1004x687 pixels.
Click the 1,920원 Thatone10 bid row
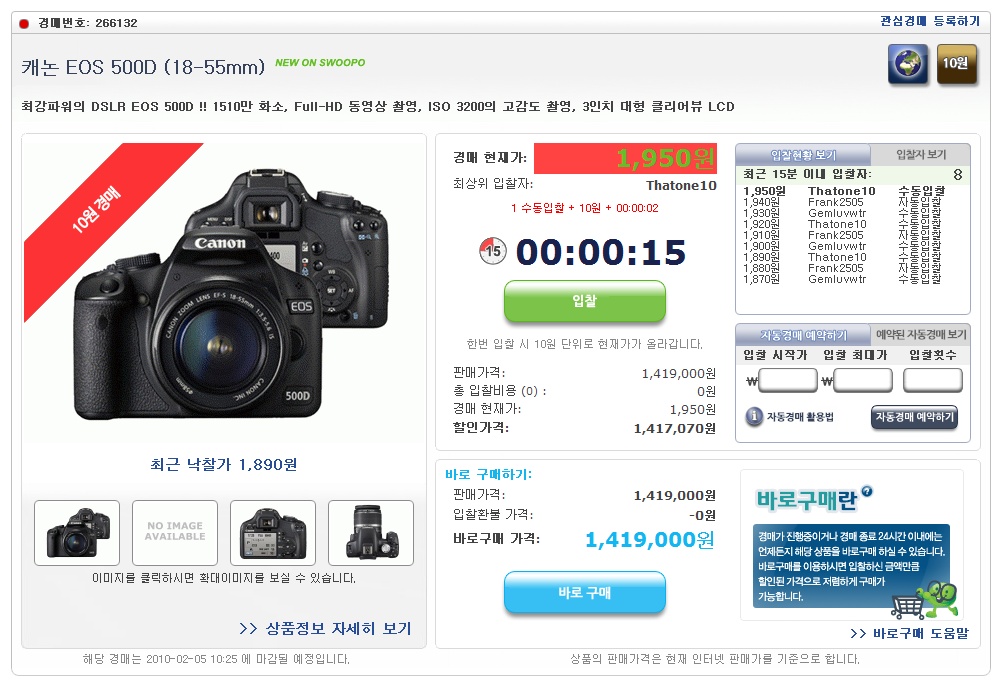pos(844,224)
